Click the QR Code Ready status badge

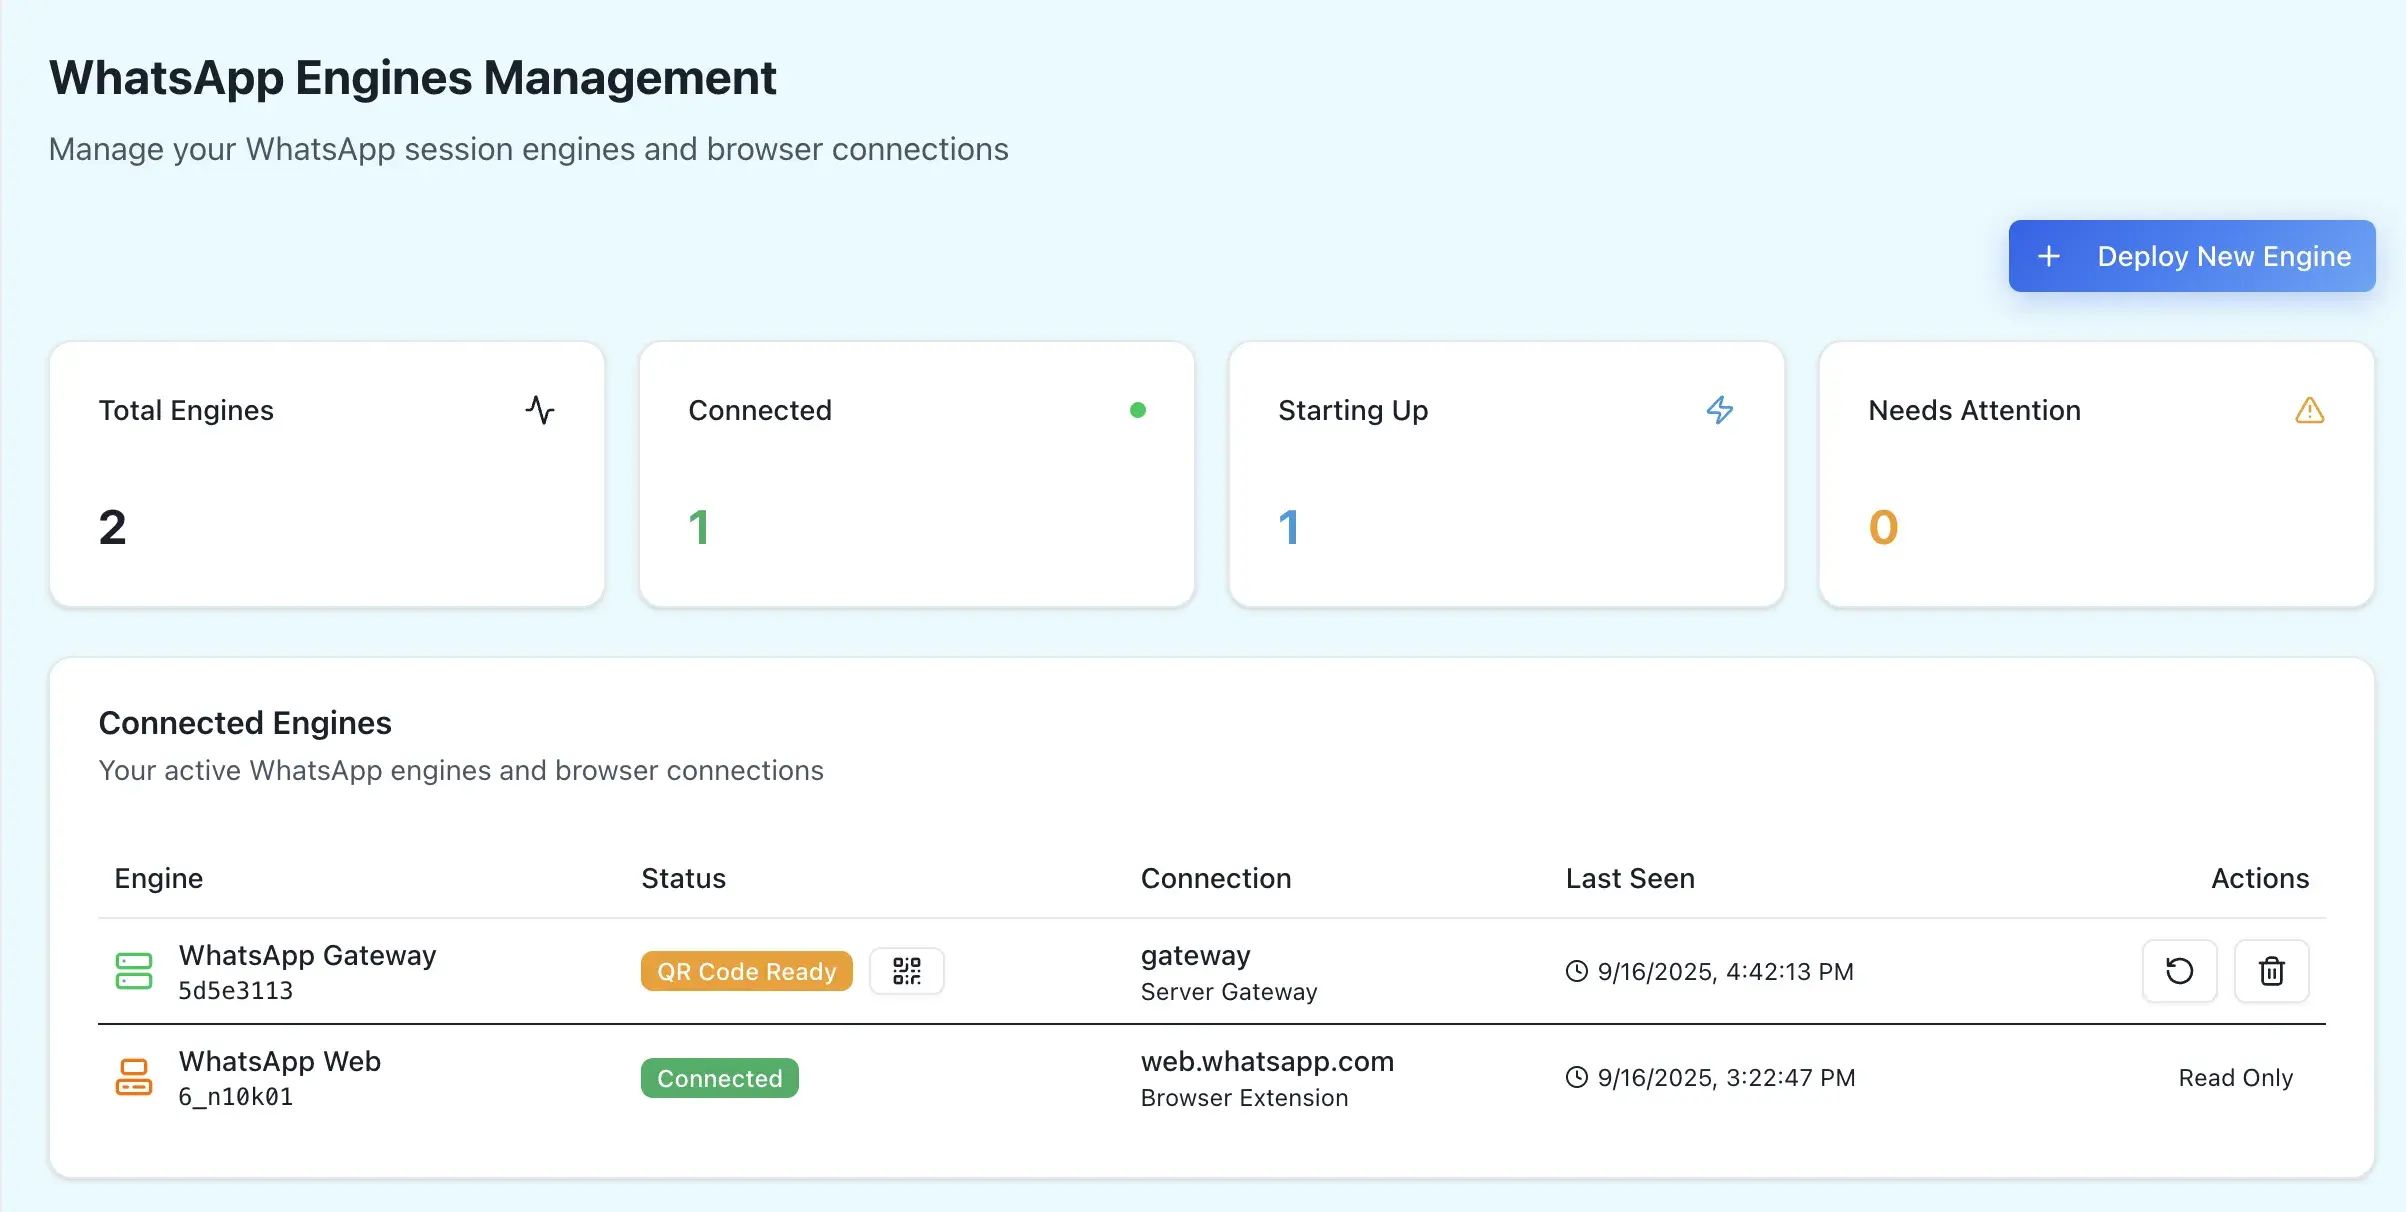click(x=745, y=971)
